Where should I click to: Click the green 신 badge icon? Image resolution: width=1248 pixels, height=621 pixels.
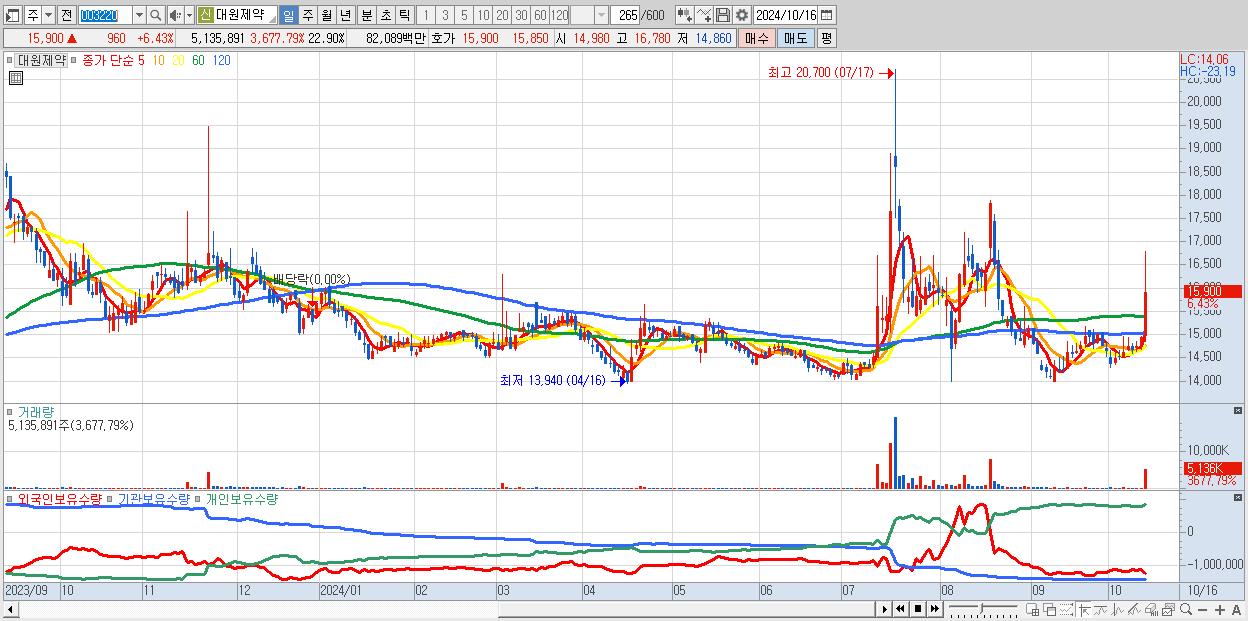pos(205,15)
